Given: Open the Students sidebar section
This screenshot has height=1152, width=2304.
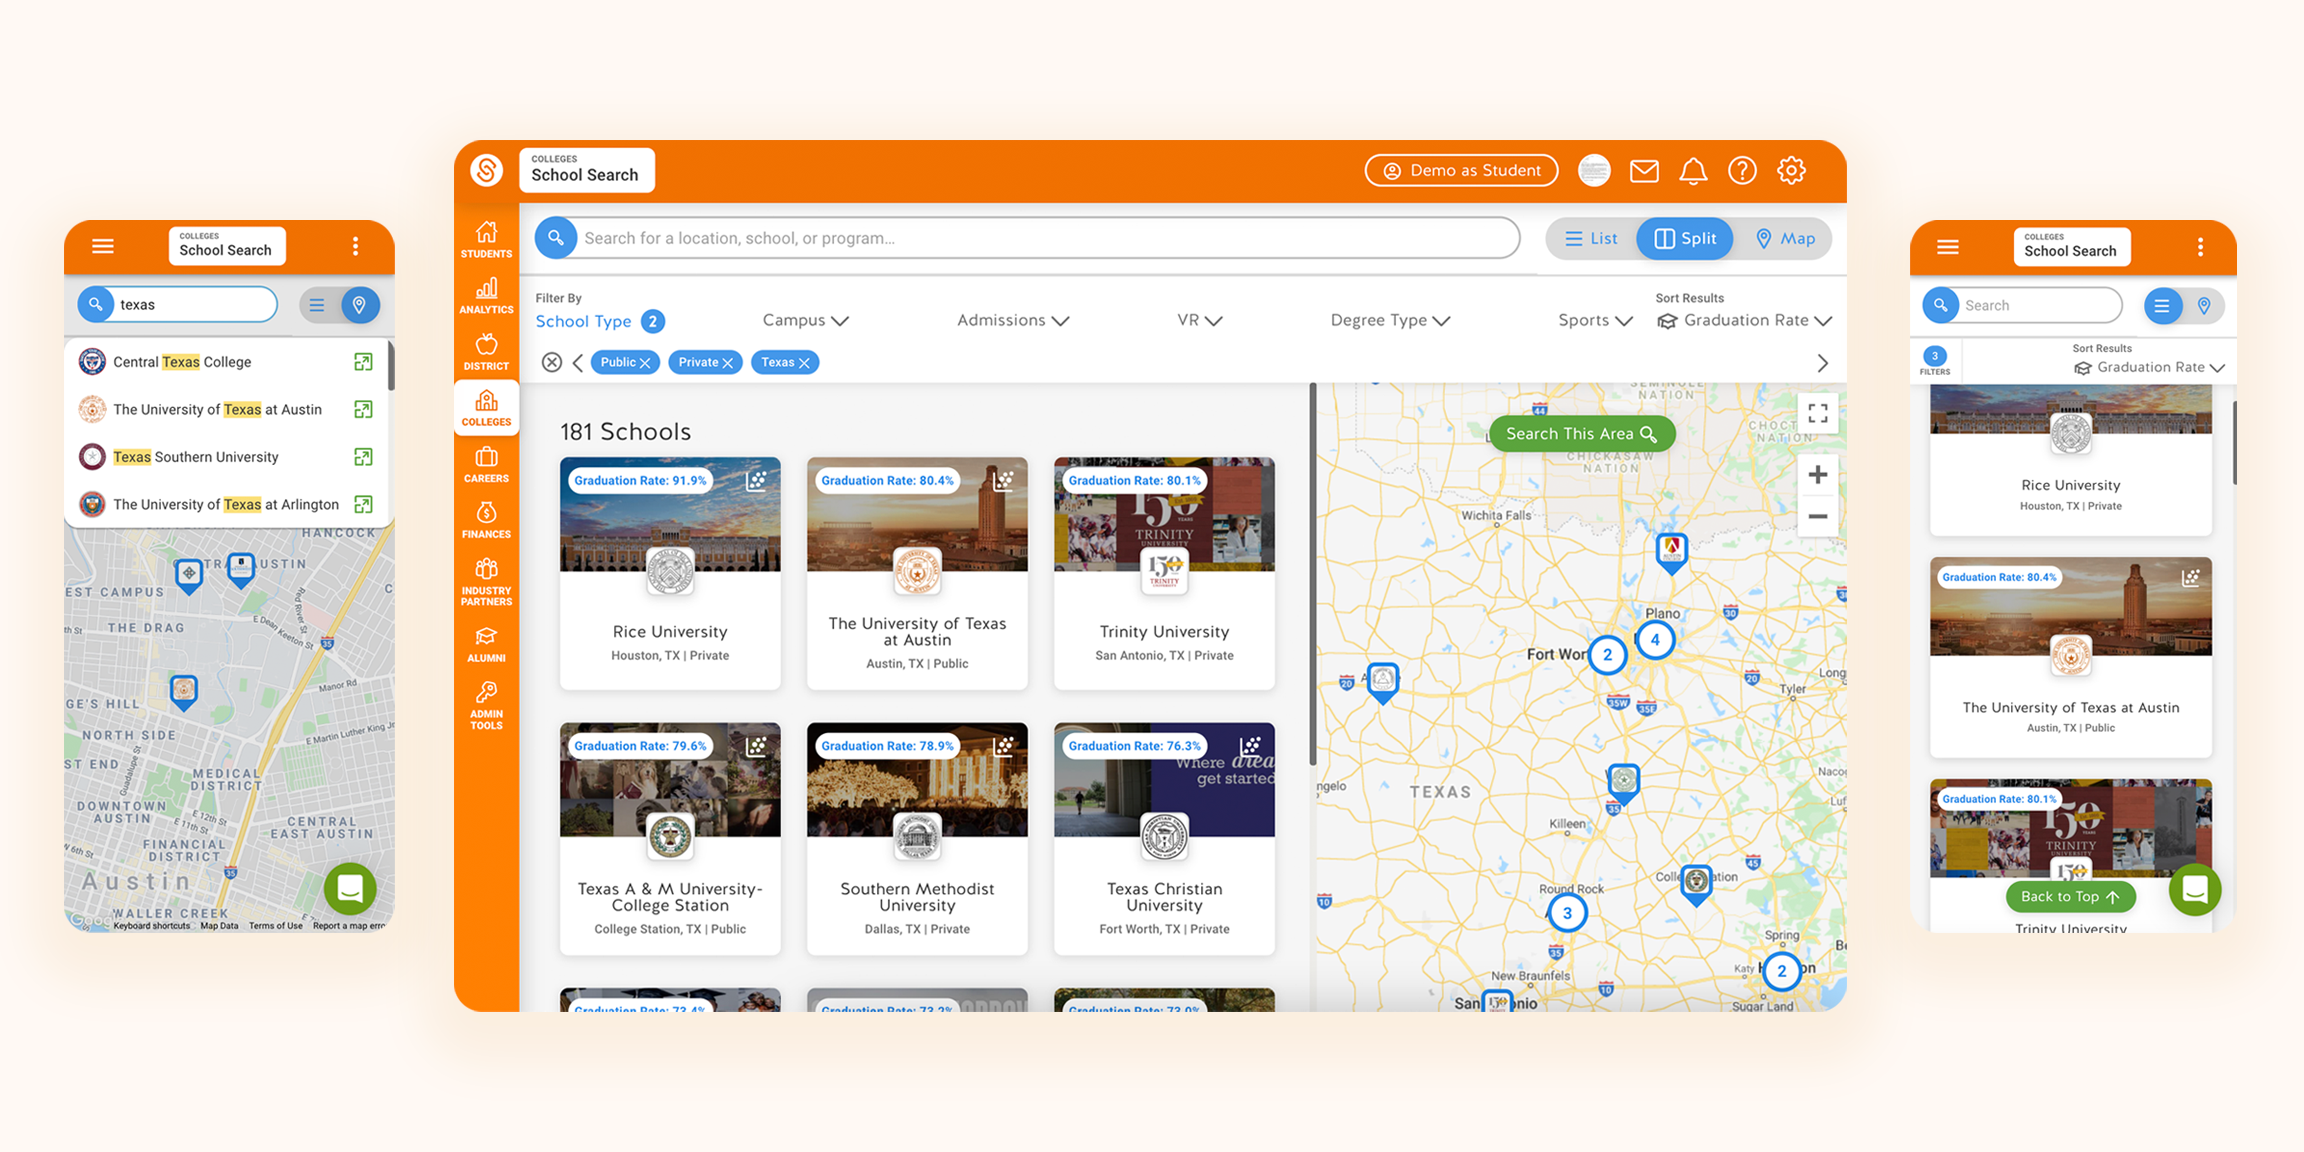Looking at the screenshot, I should [486, 240].
